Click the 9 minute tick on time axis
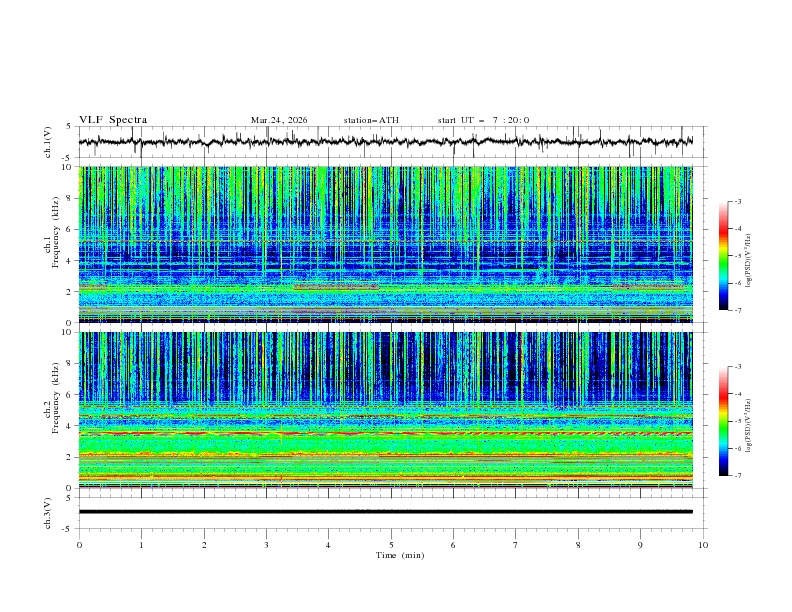Screen dimensions: 792x612 (x=641, y=545)
